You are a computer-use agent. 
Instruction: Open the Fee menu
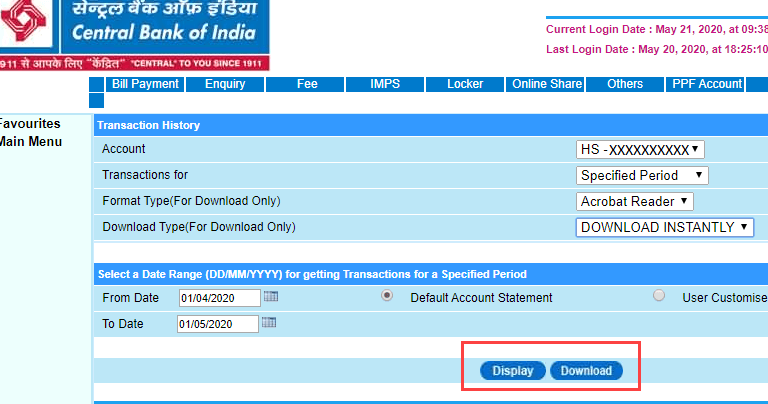[x=307, y=84]
